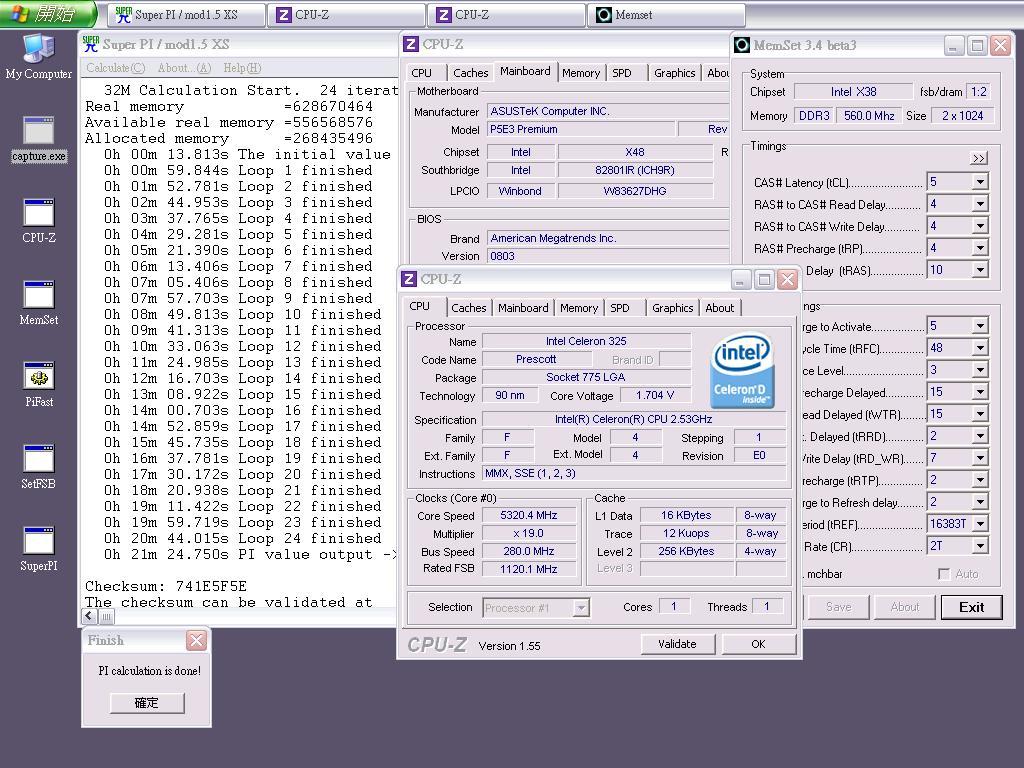Expand Command Rate (CR) dropdown
This screenshot has height=768, width=1024.
coord(980,546)
